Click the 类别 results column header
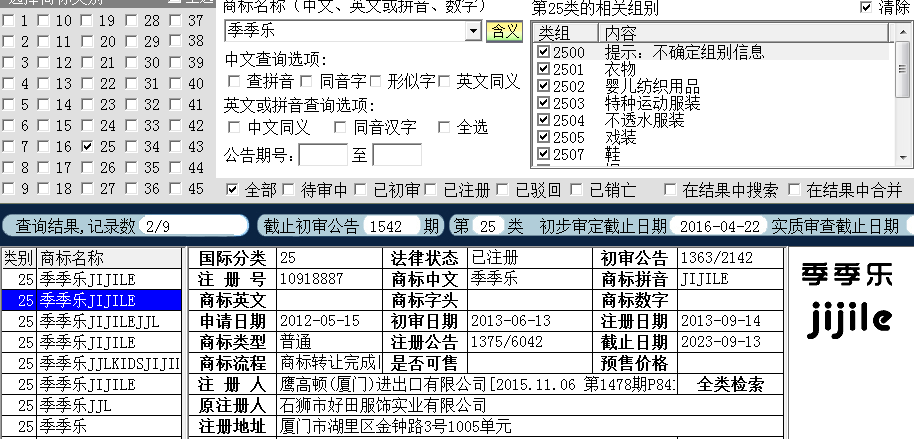Image resolution: width=914 pixels, height=439 pixels. (x=19, y=258)
